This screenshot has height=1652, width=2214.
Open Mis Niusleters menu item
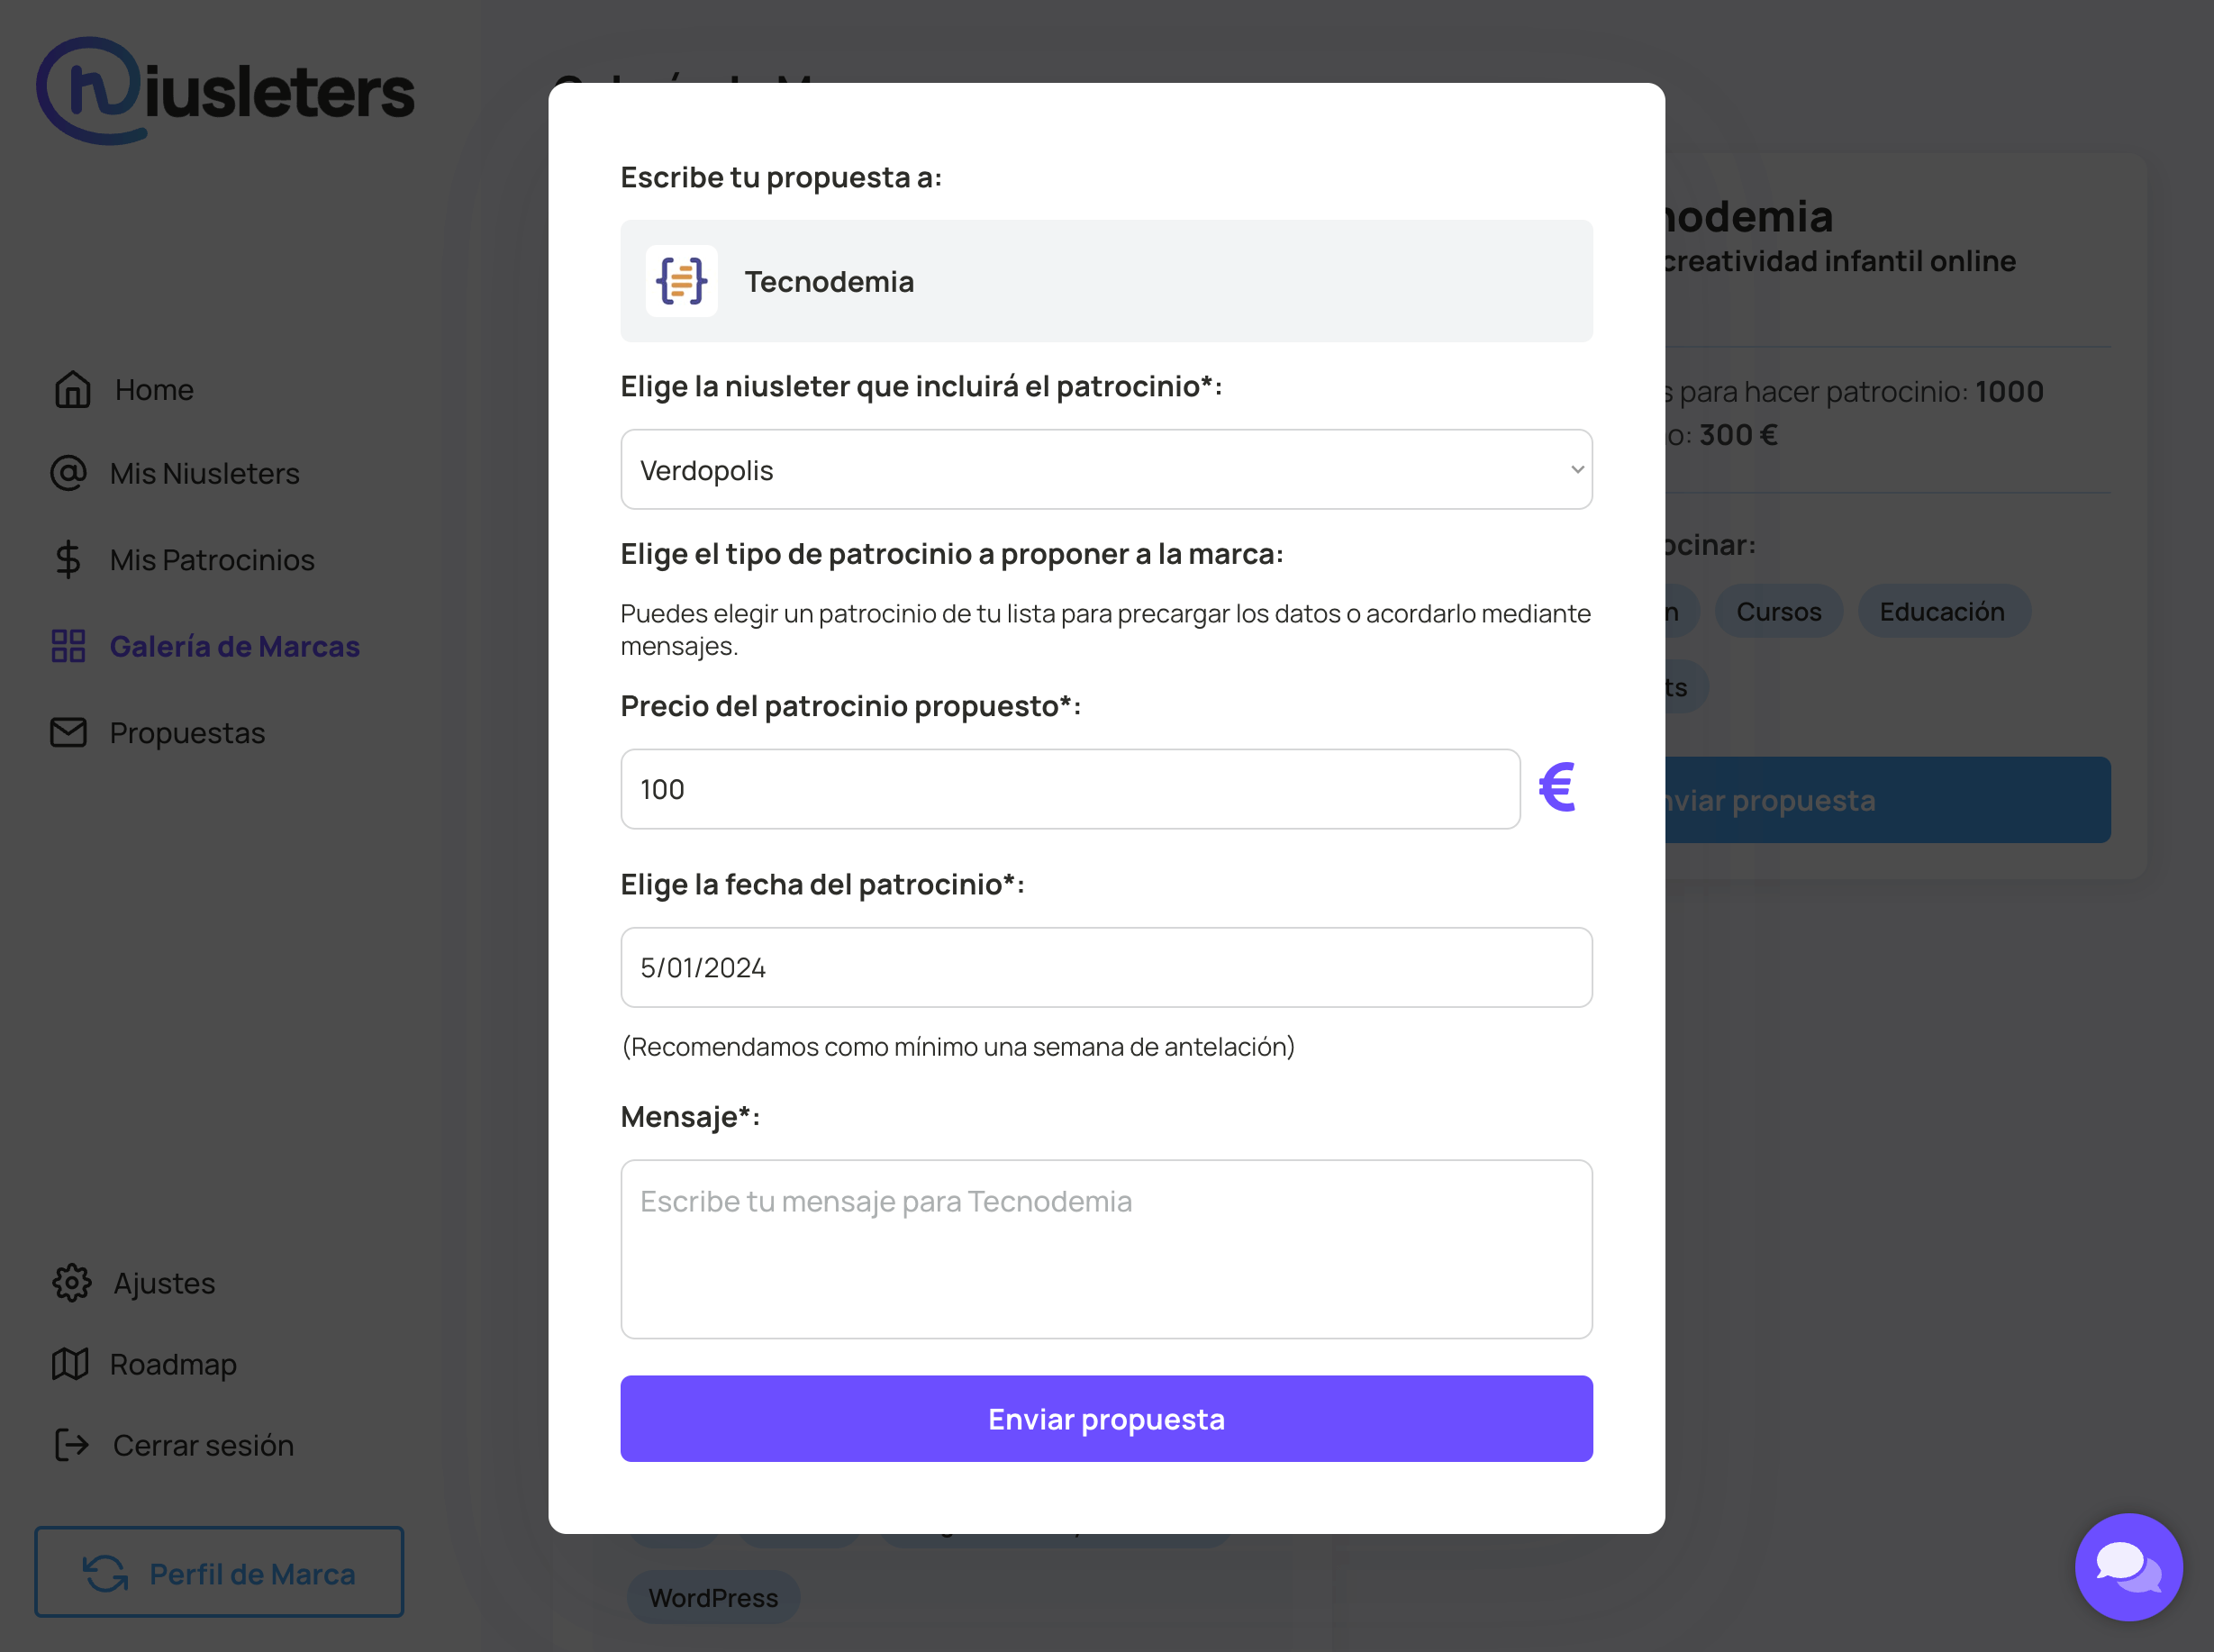(204, 473)
